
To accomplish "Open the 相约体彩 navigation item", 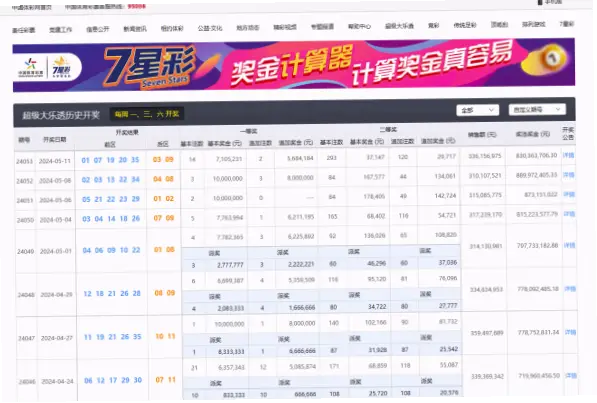I will pos(172,29).
